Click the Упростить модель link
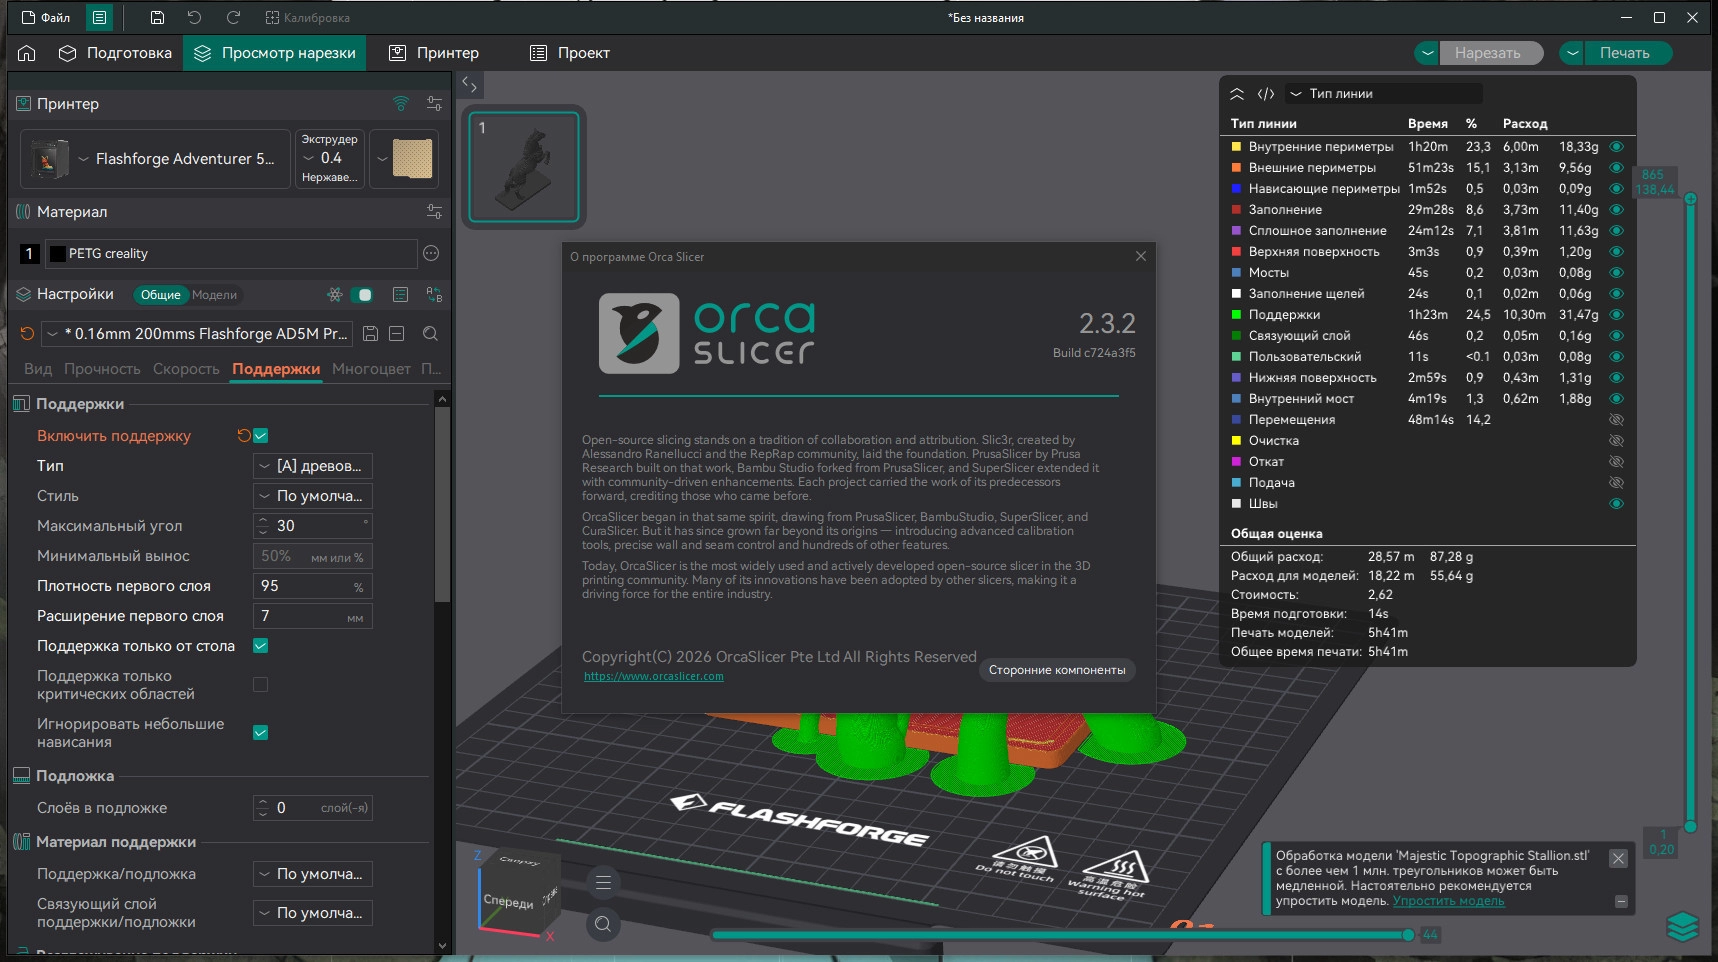The height and width of the screenshot is (962, 1718). pyautogui.click(x=1448, y=901)
